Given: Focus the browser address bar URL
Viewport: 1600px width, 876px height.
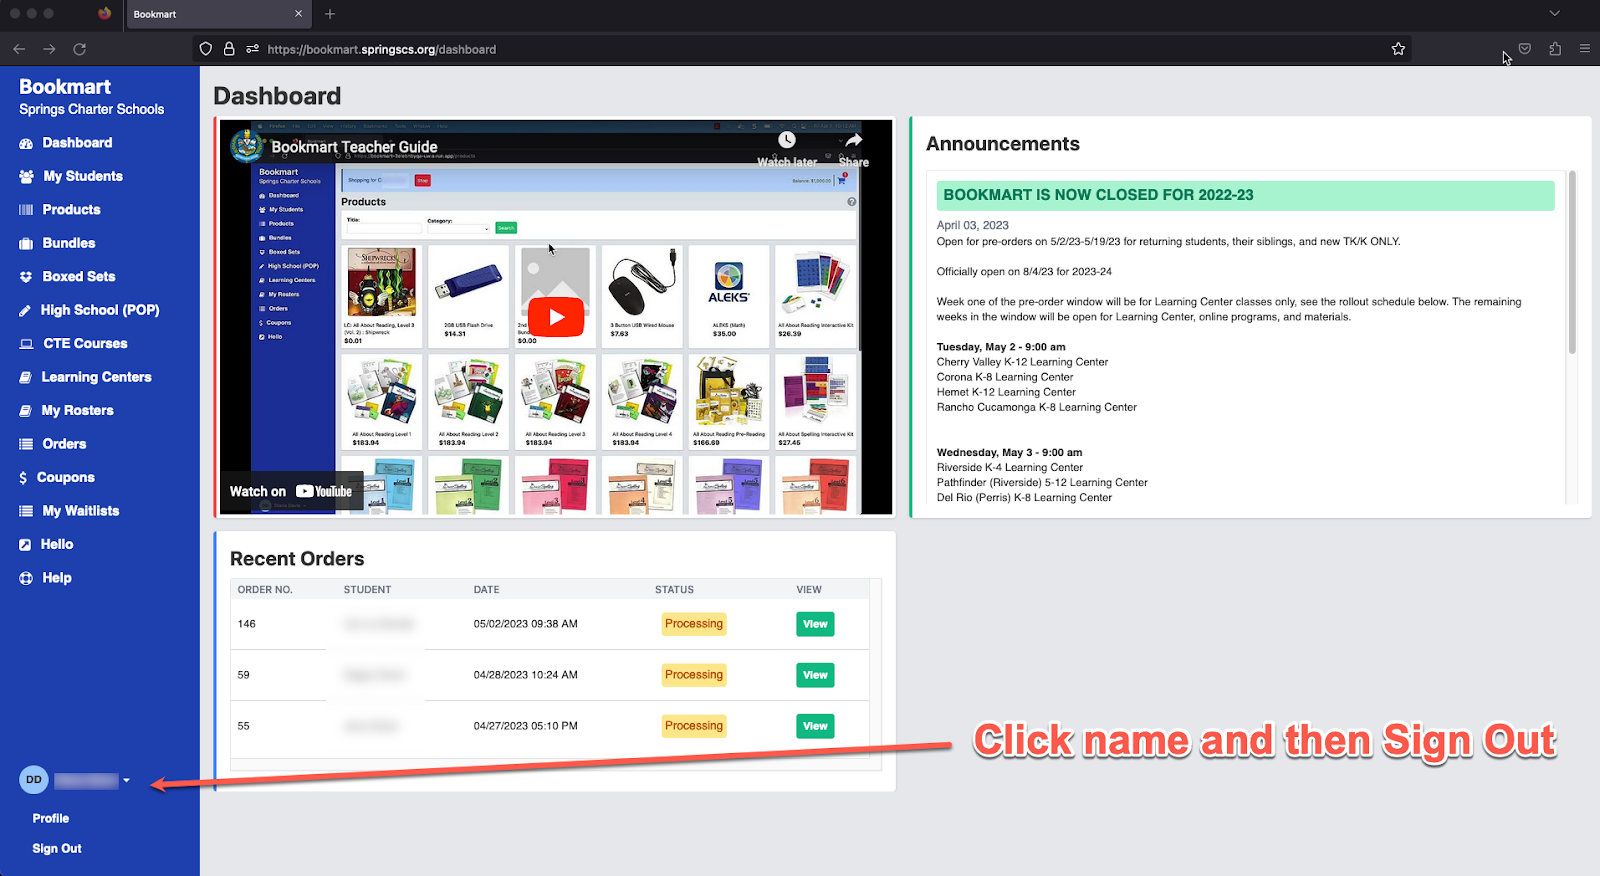Looking at the screenshot, I should (382, 49).
